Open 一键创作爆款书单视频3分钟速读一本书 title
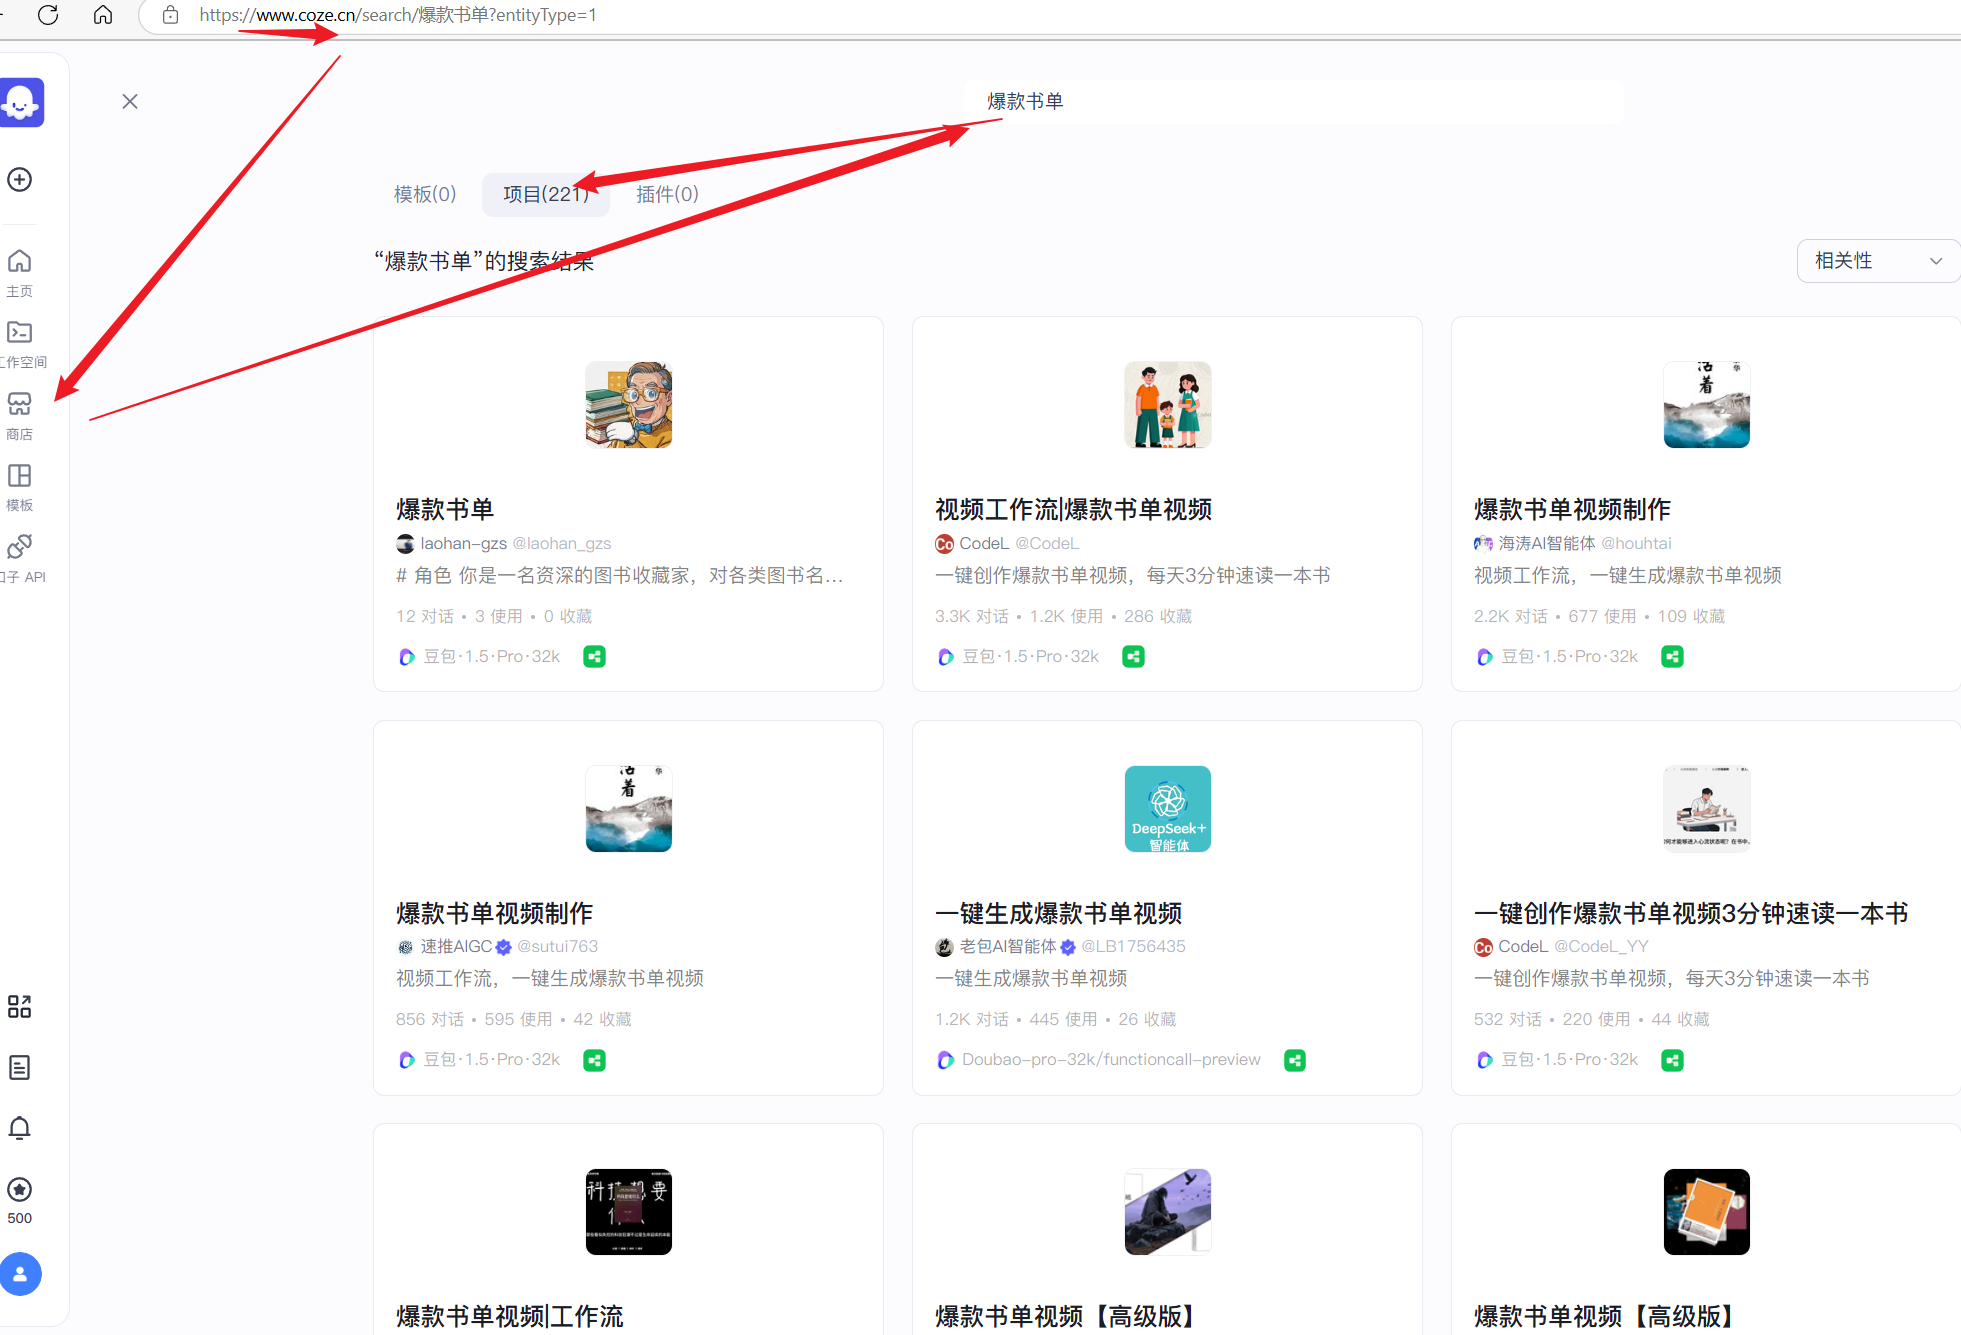 tap(1691, 913)
